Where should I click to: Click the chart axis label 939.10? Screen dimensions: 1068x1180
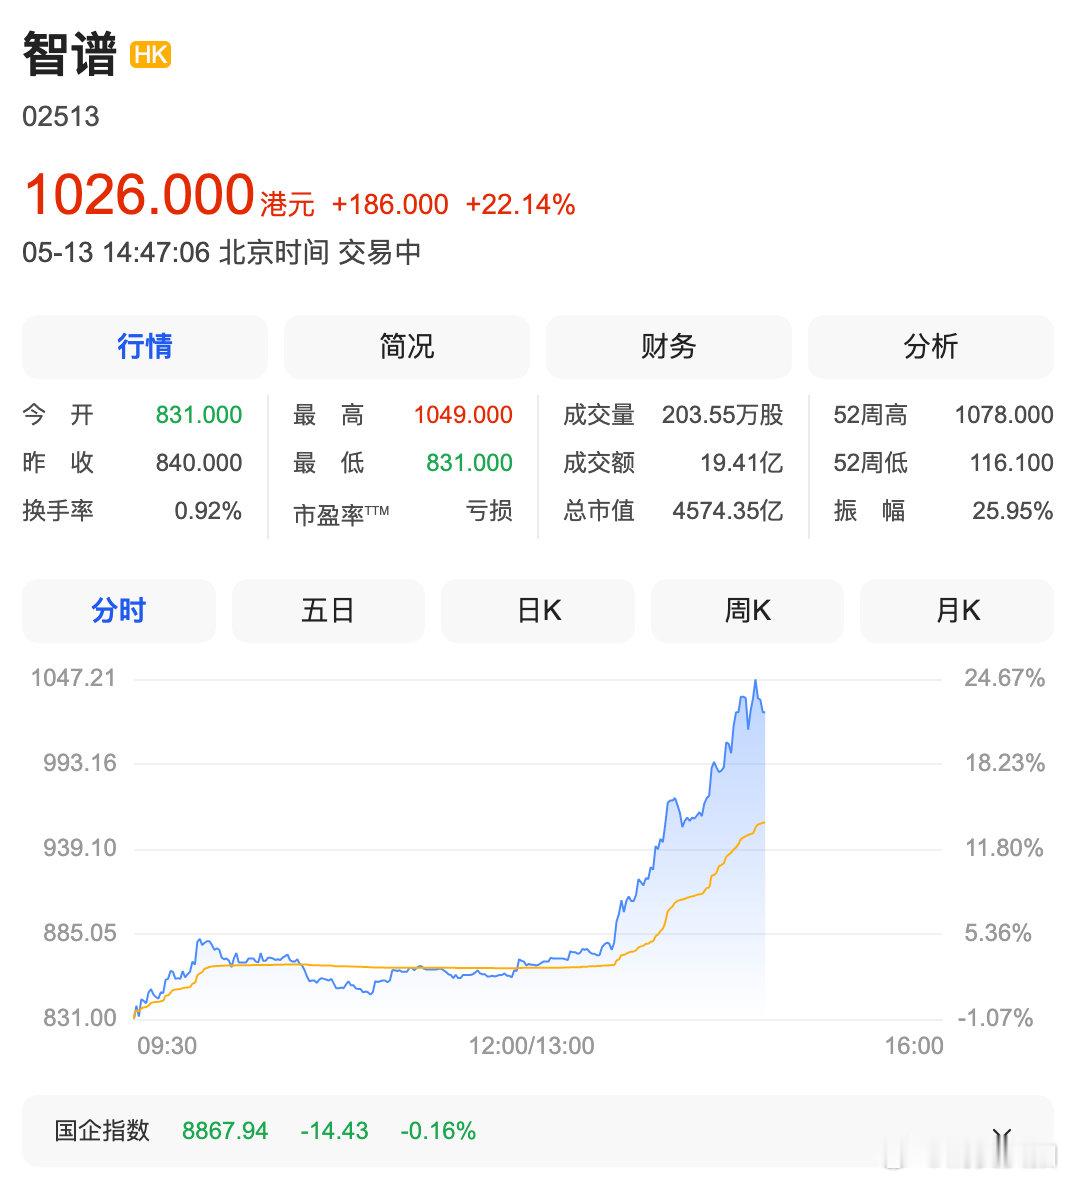pyautogui.click(x=80, y=848)
